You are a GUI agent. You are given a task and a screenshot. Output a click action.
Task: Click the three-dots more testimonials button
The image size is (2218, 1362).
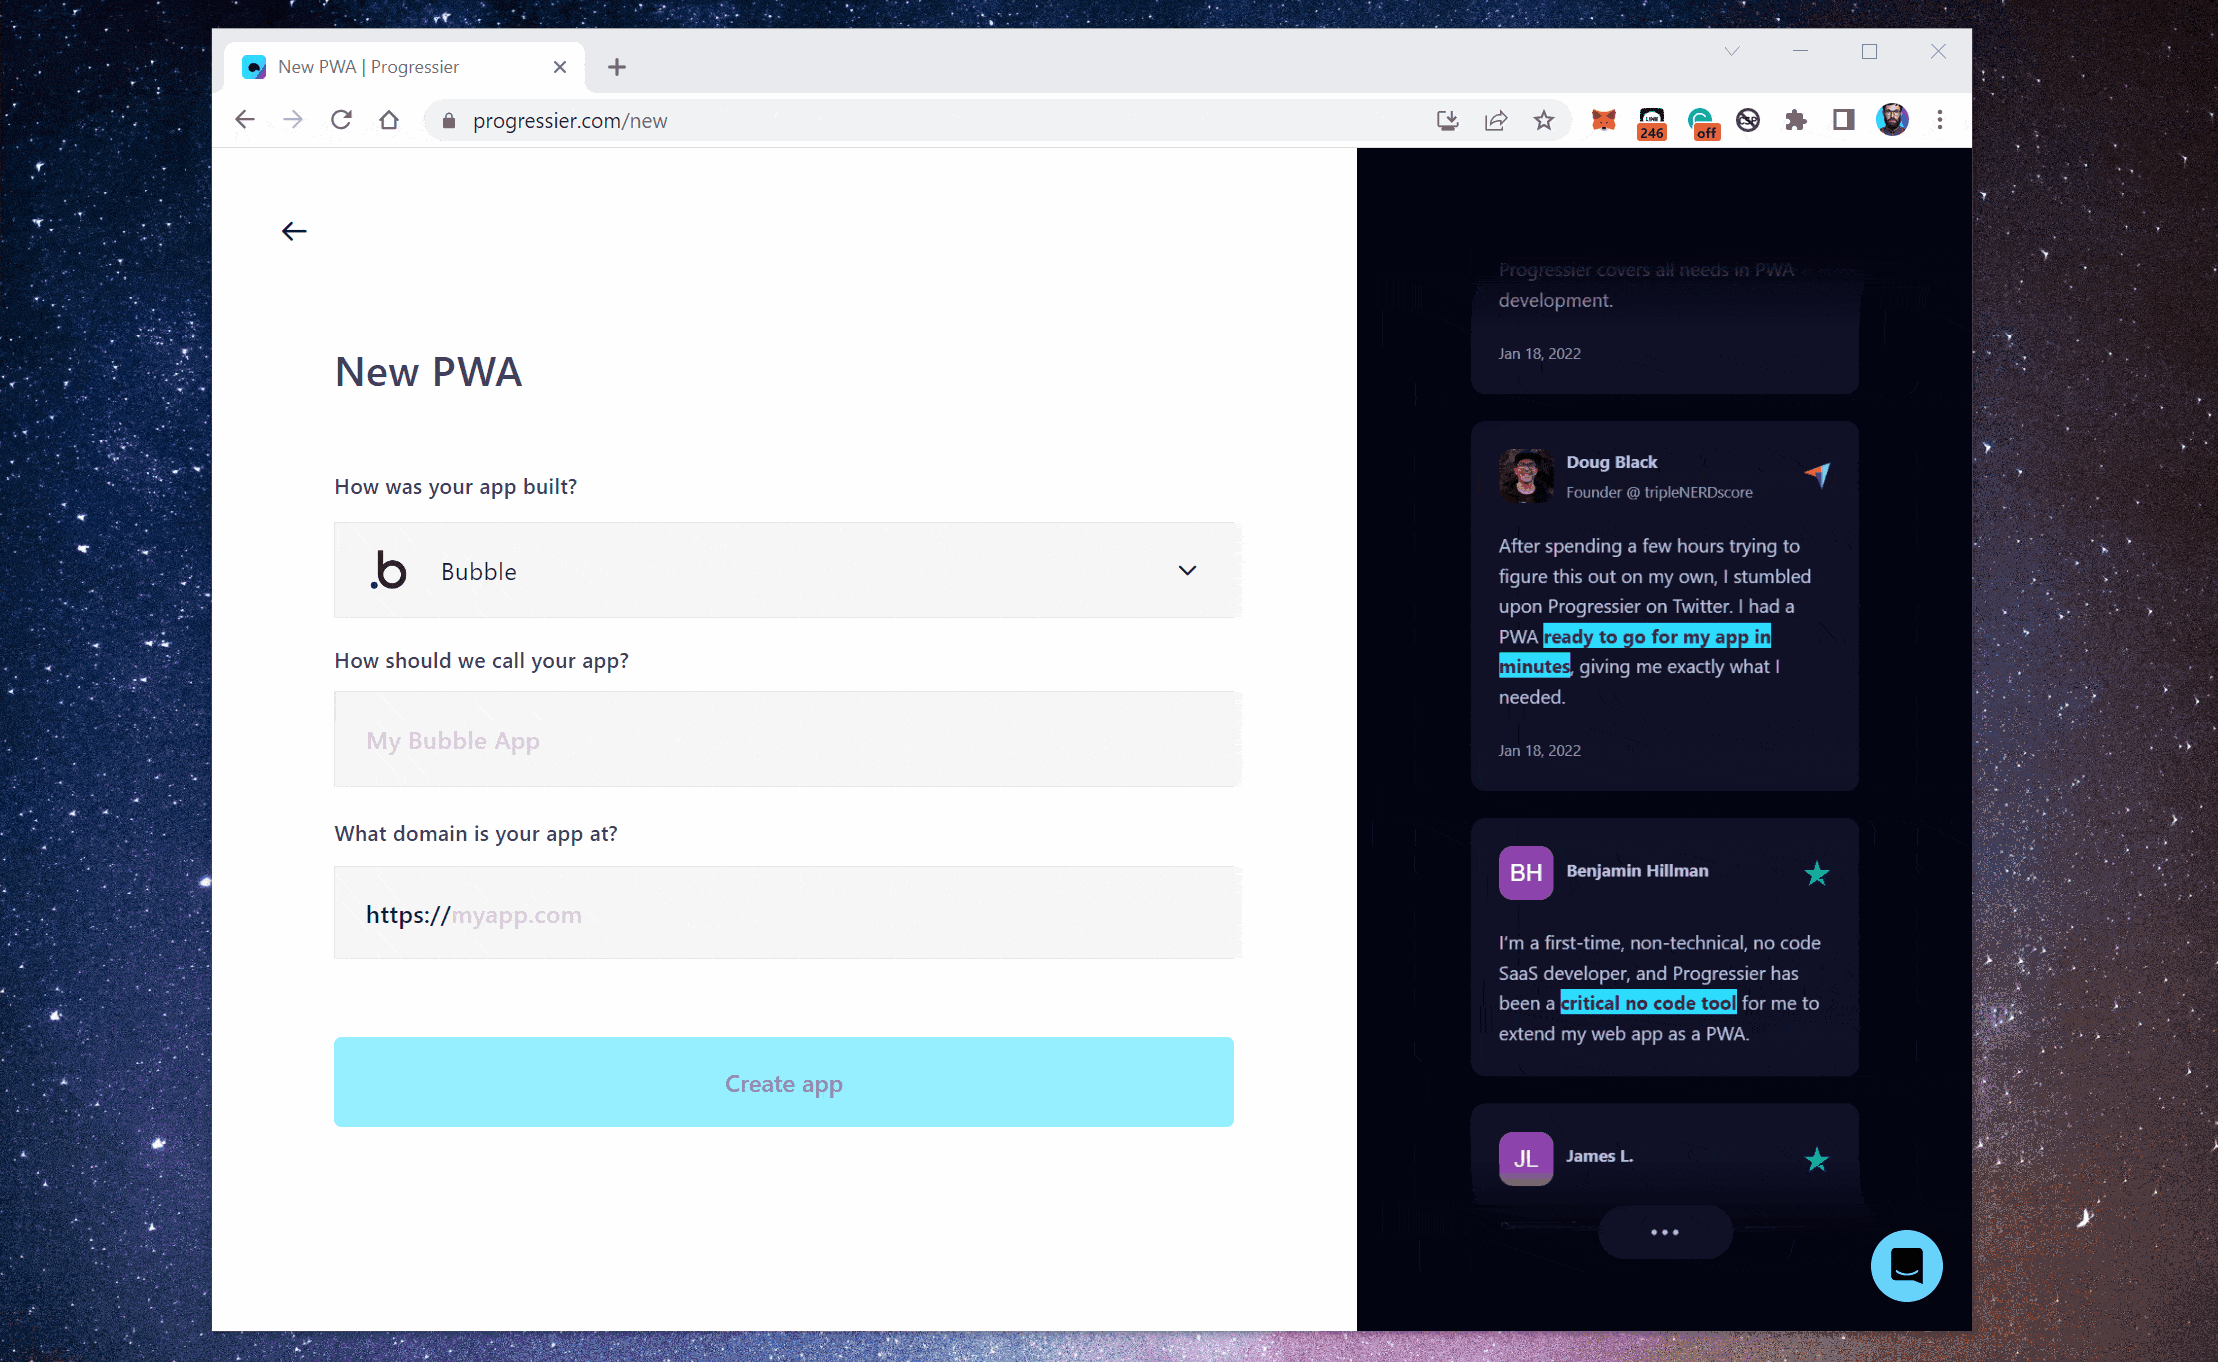pyautogui.click(x=1665, y=1232)
